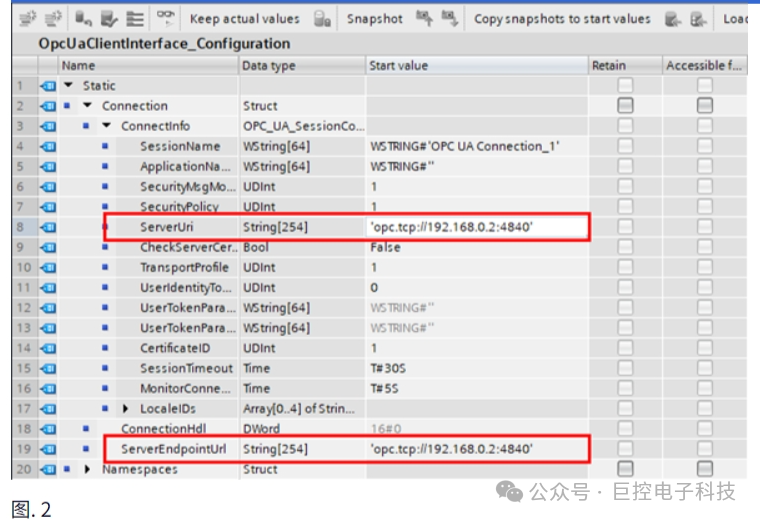Select row number 8 header
The width and height of the screenshot is (760, 522).
click(x=24, y=227)
